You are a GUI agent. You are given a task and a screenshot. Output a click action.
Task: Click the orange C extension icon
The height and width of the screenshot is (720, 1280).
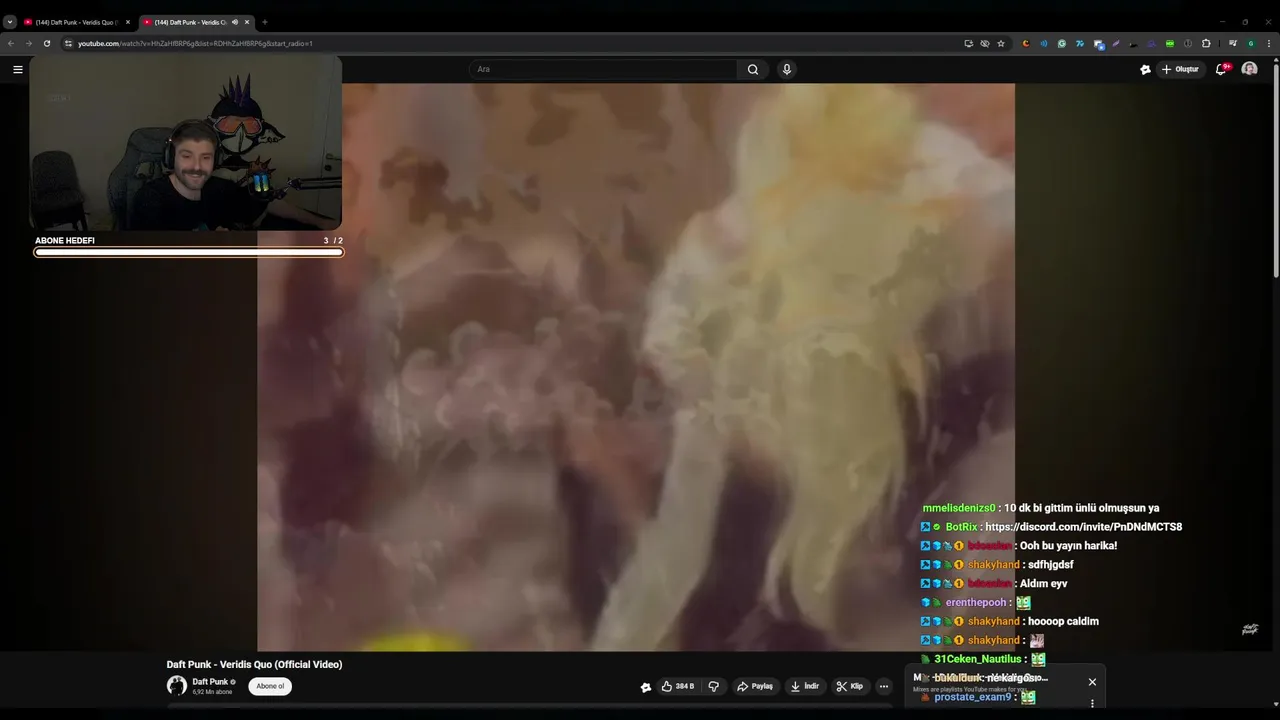click(x=1025, y=43)
